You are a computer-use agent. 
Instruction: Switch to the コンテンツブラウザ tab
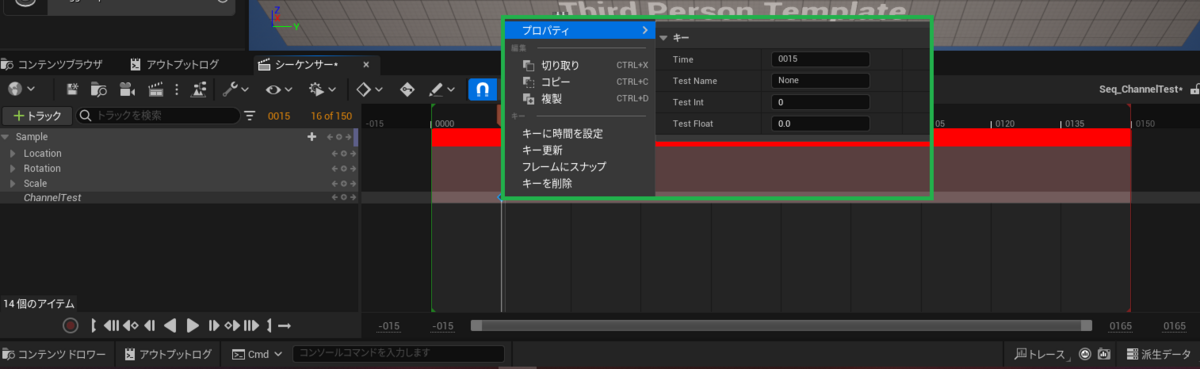click(x=52, y=64)
